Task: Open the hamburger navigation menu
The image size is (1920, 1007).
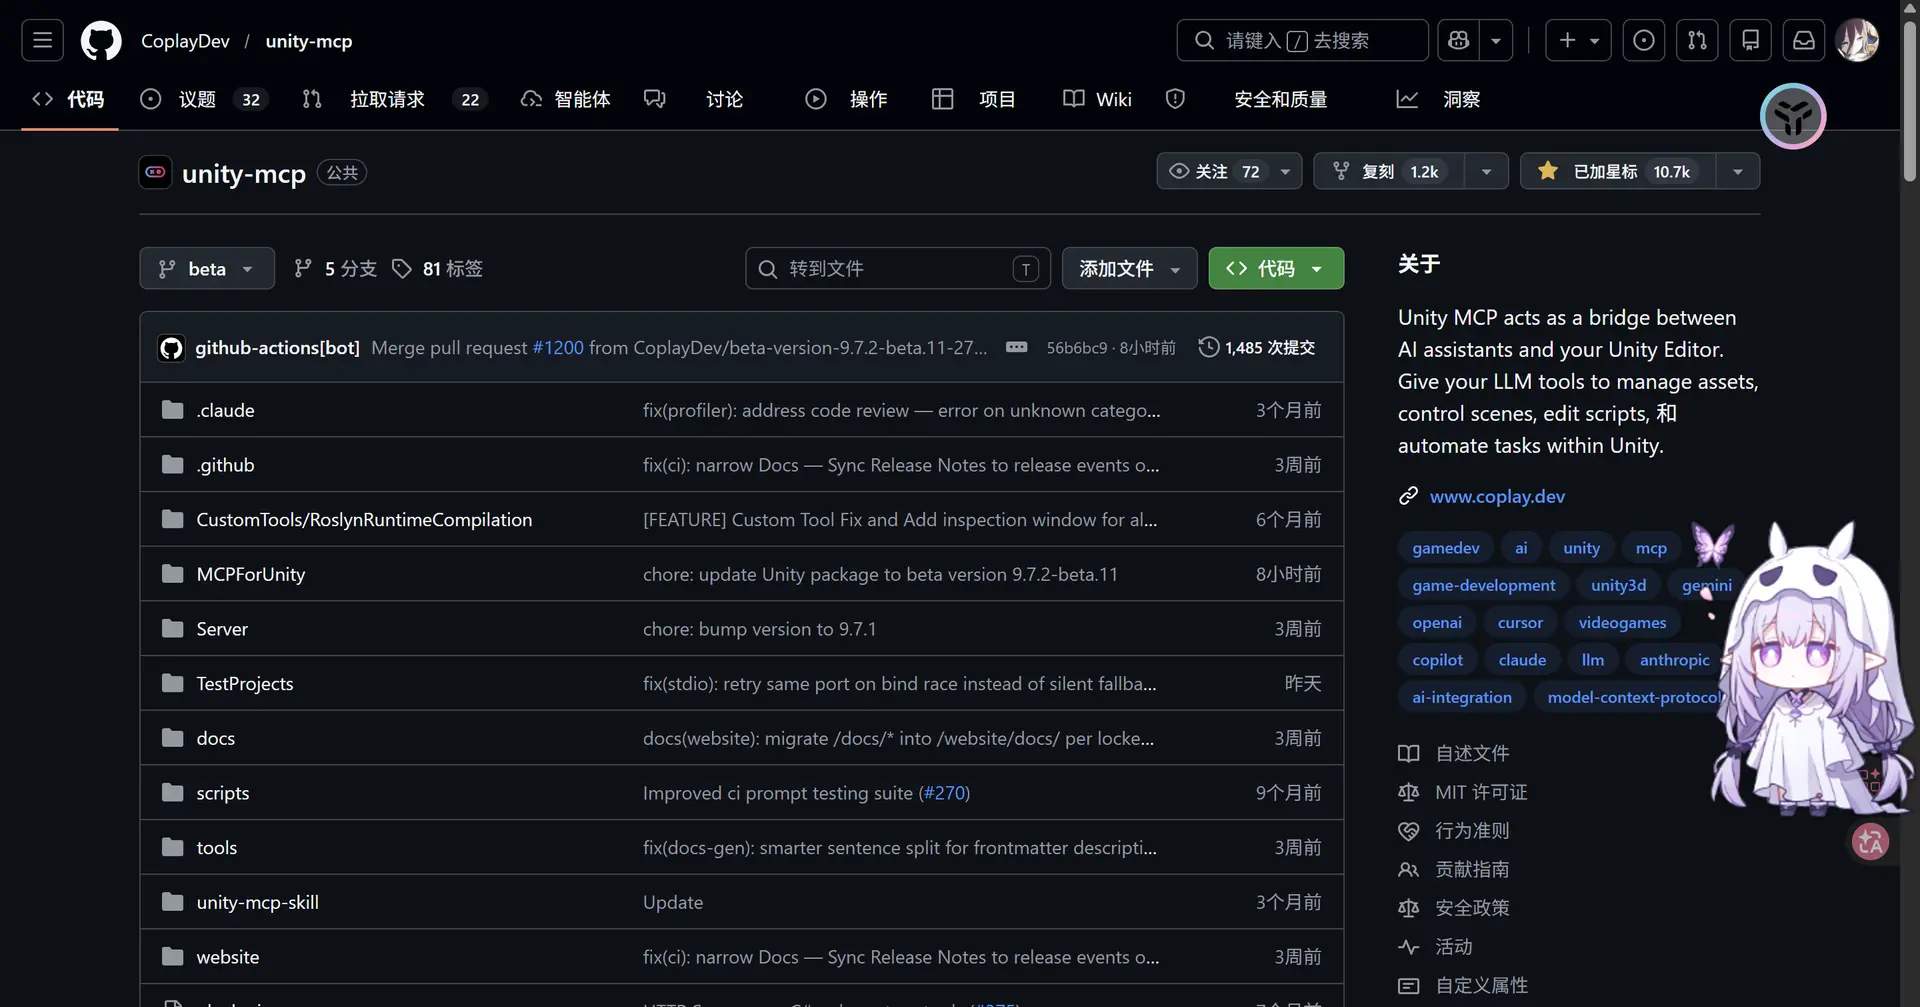Action: [x=42, y=41]
